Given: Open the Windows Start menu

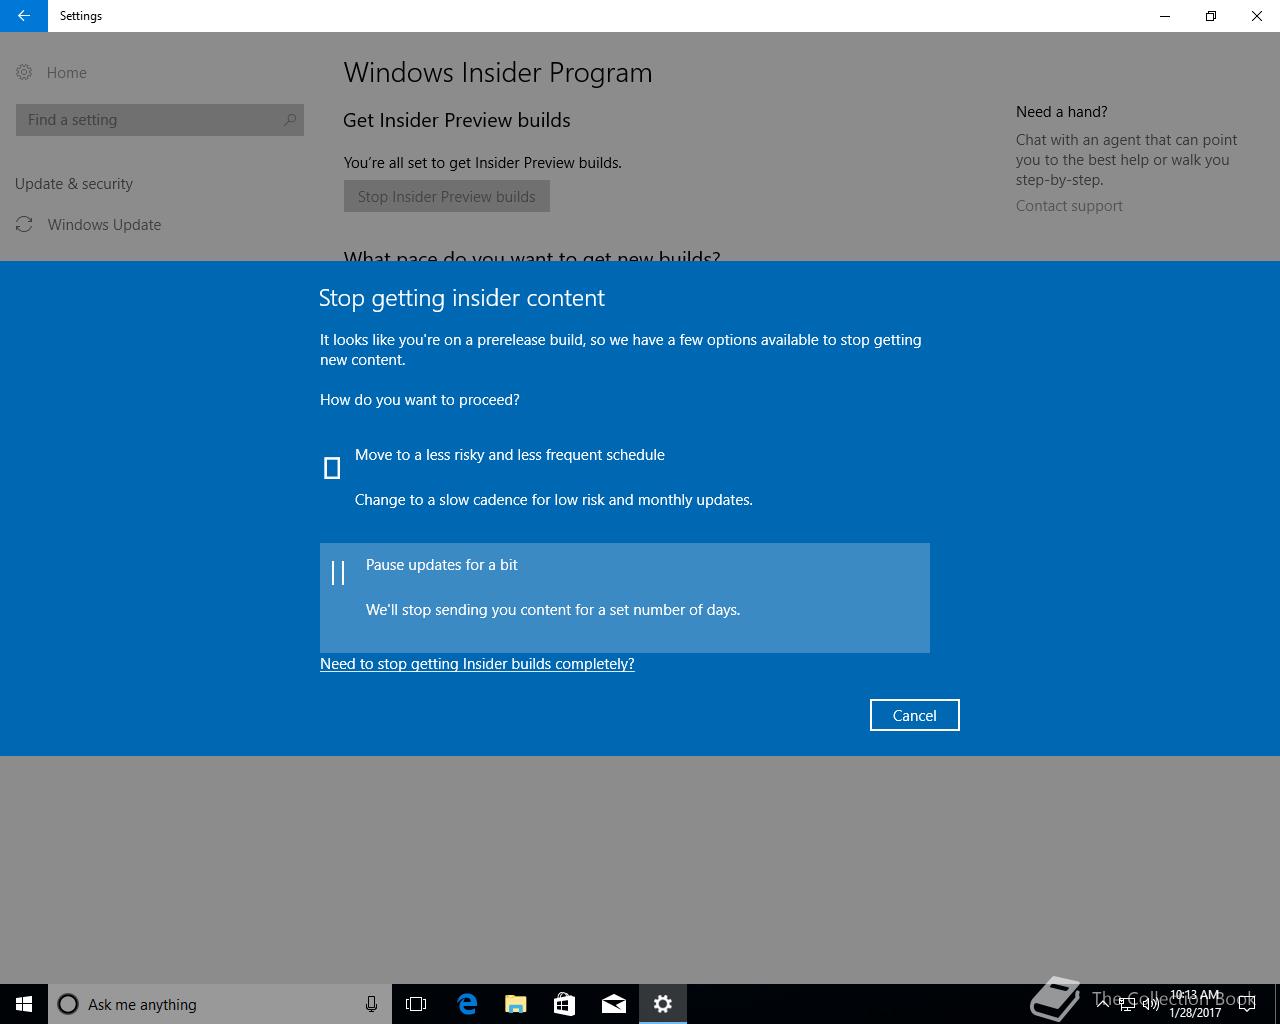Looking at the screenshot, I should pyautogui.click(x=24, y=1004).
